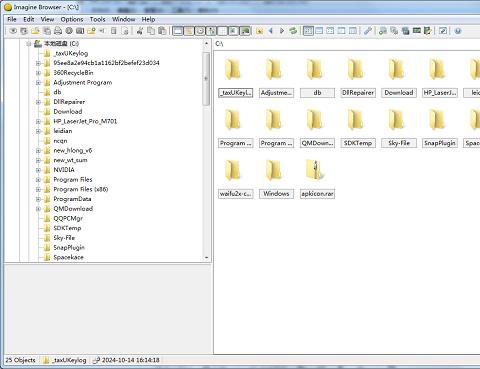Expand the NVIDIA folder node
480x369 pixels.
point(38,170)
